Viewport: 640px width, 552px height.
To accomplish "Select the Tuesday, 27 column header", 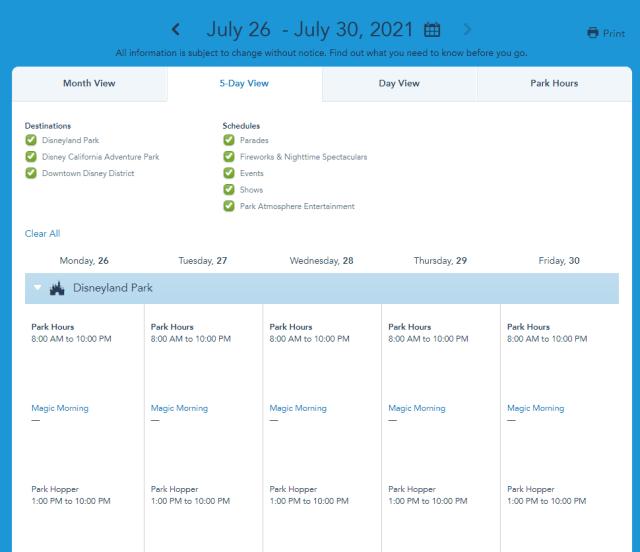I will click(203, 260).
